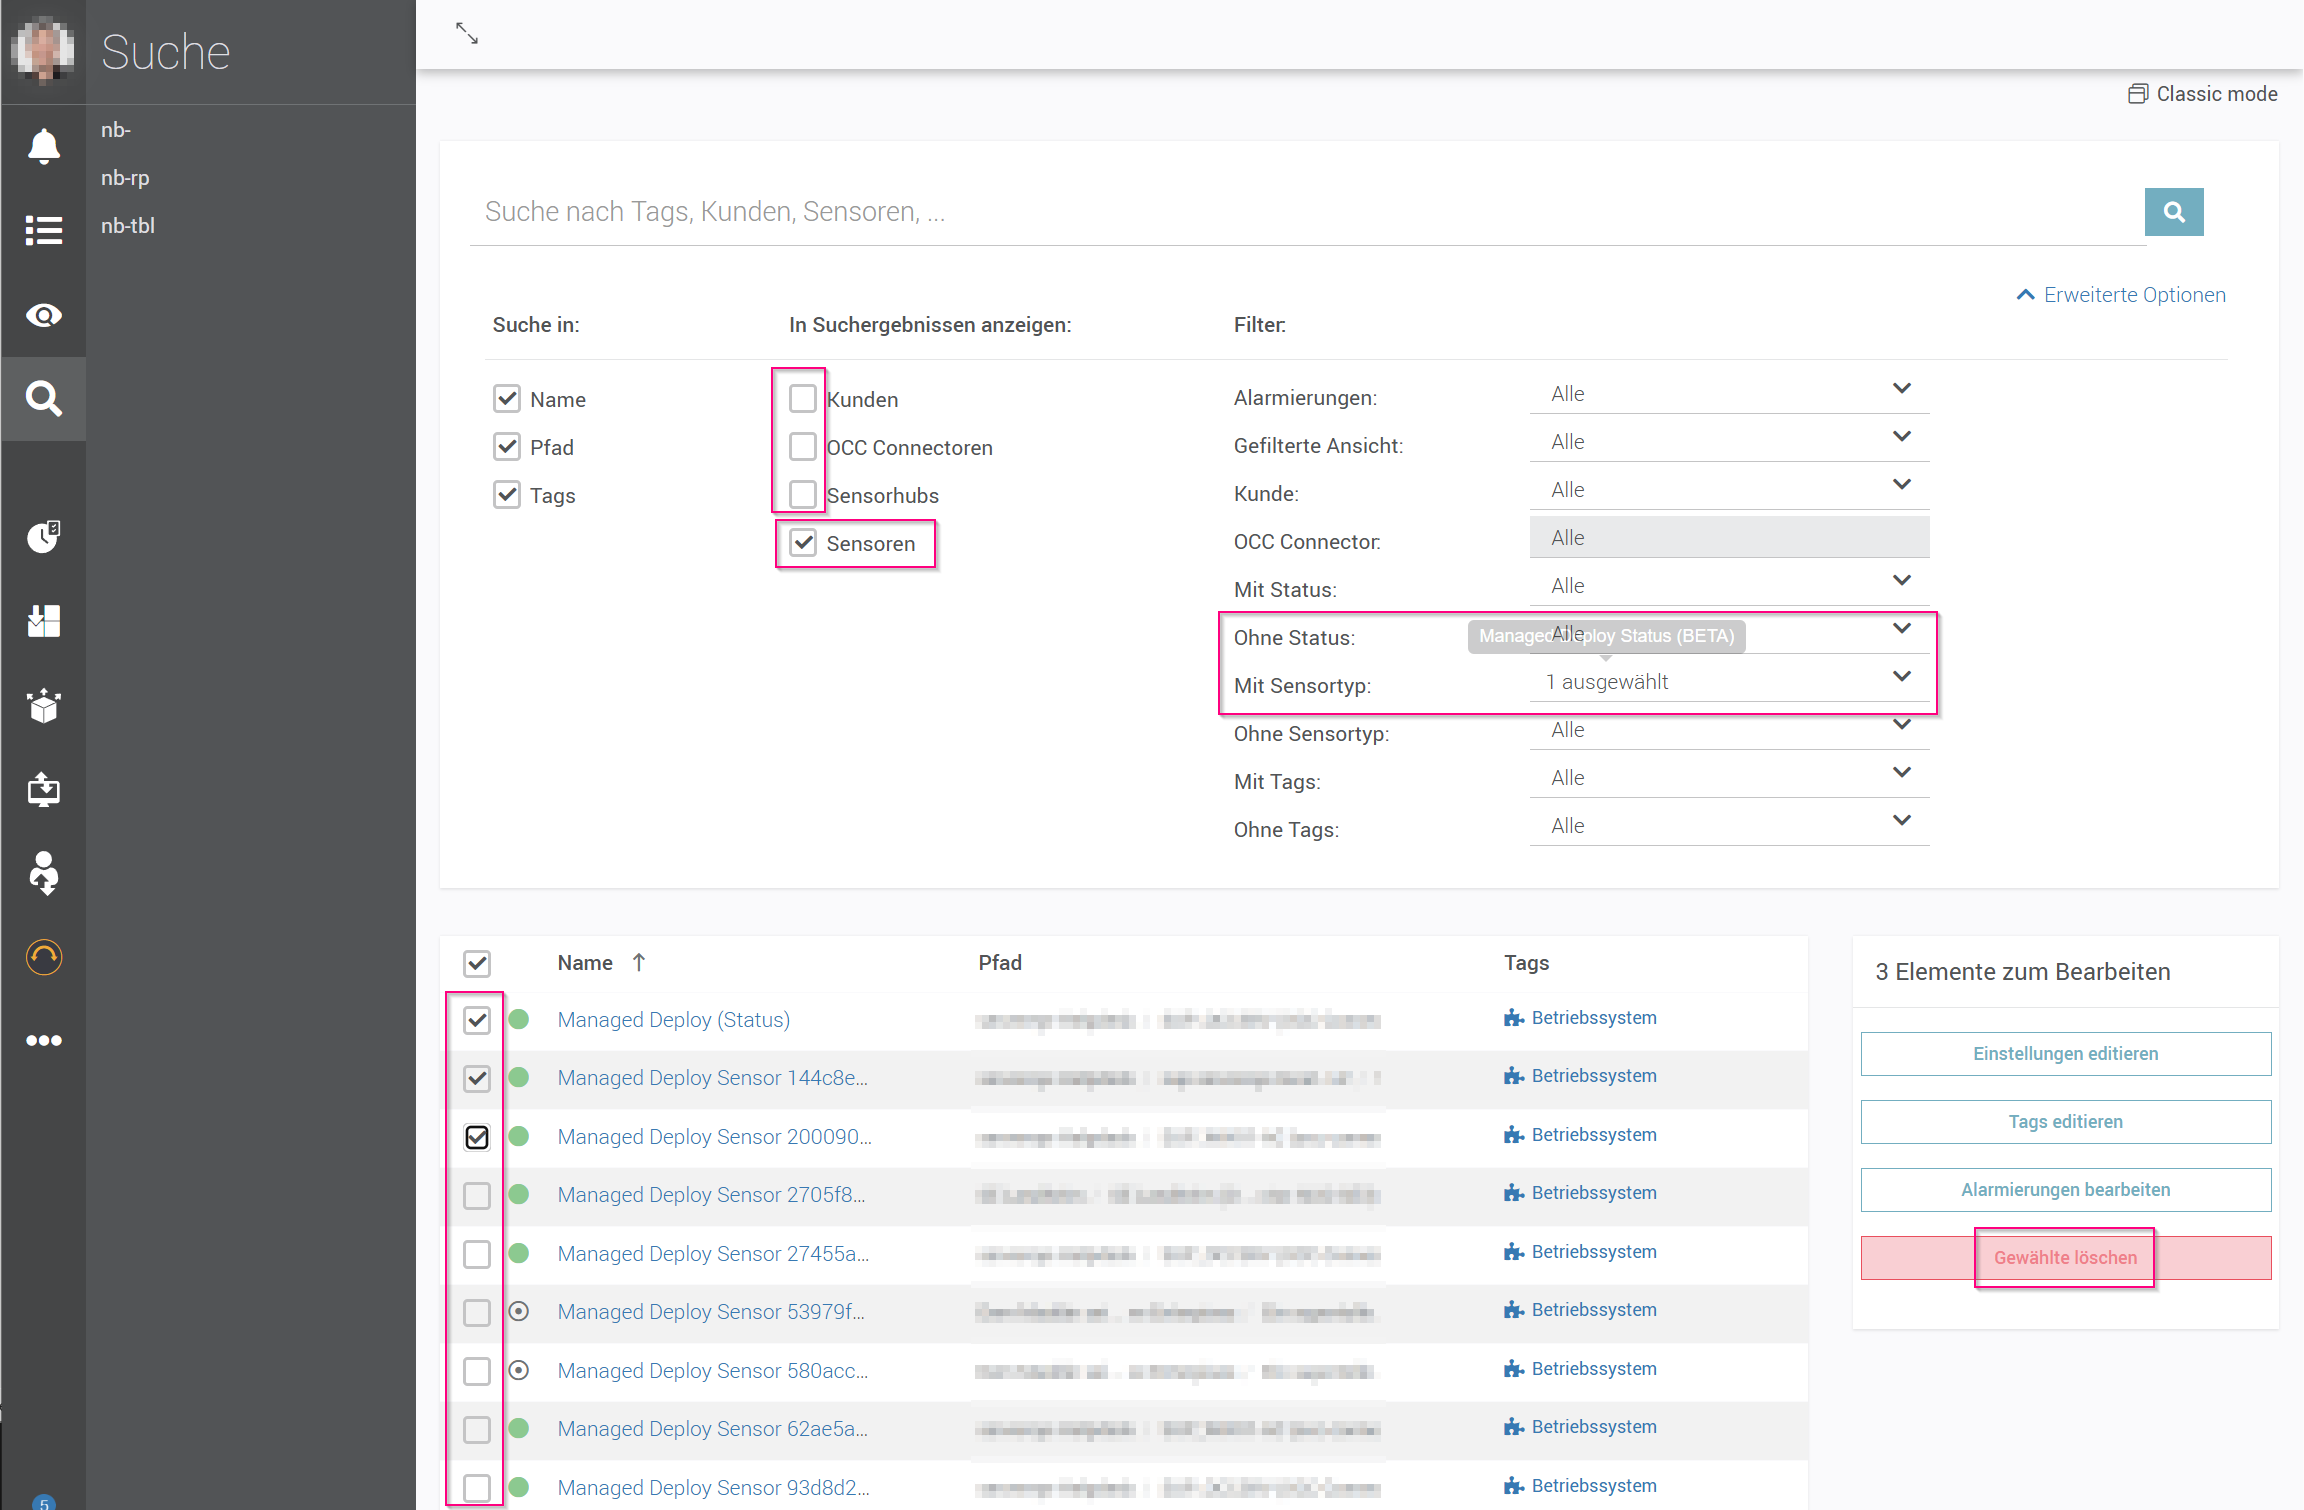Click the eye monitoring sidebar icon

43,316
